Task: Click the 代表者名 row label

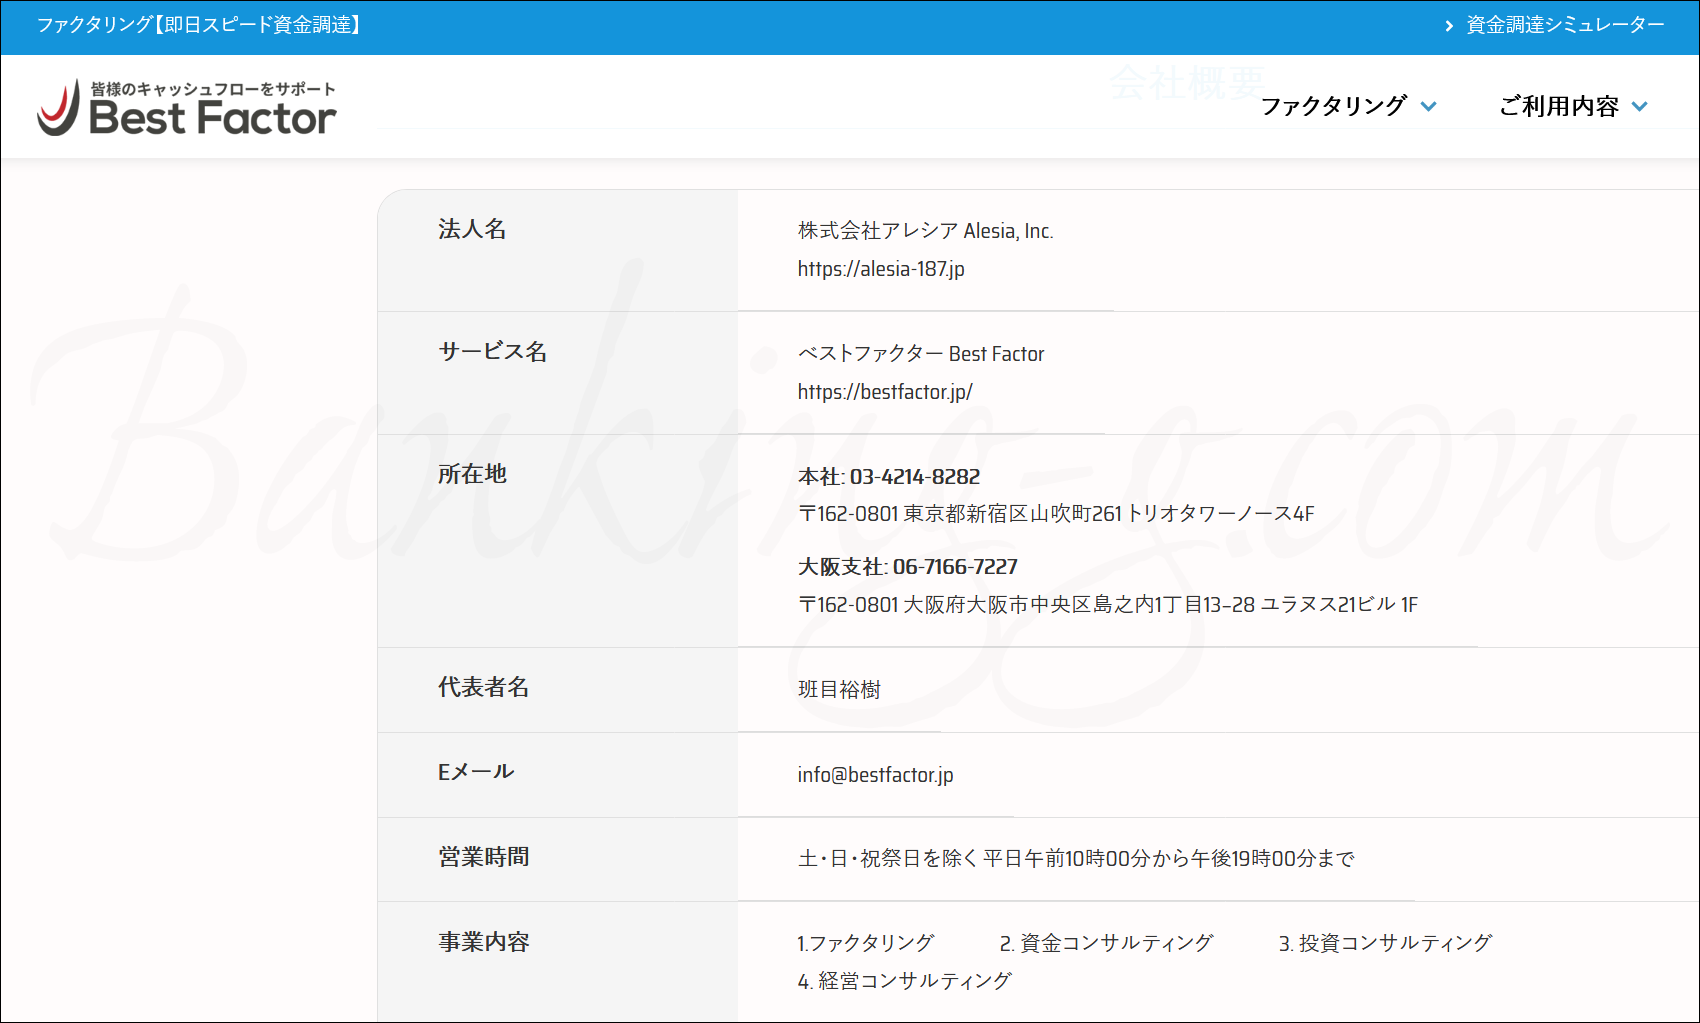Action: pyautogui.click(x=483, y=687)
